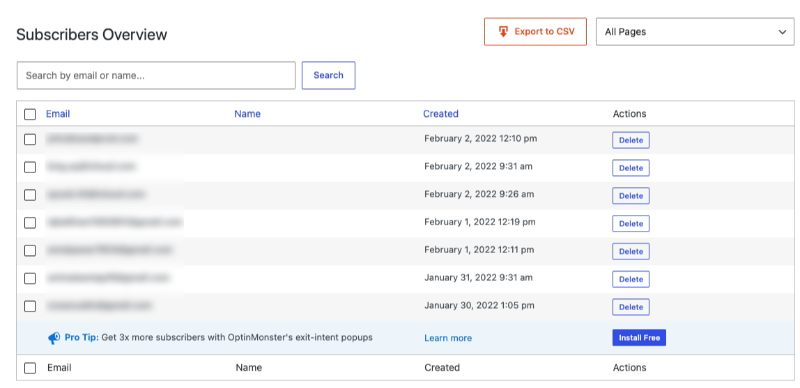Delete subscriber created February 2, 2022 9:26 am
The width and height of the screenshot is (800, 388).
631,196
